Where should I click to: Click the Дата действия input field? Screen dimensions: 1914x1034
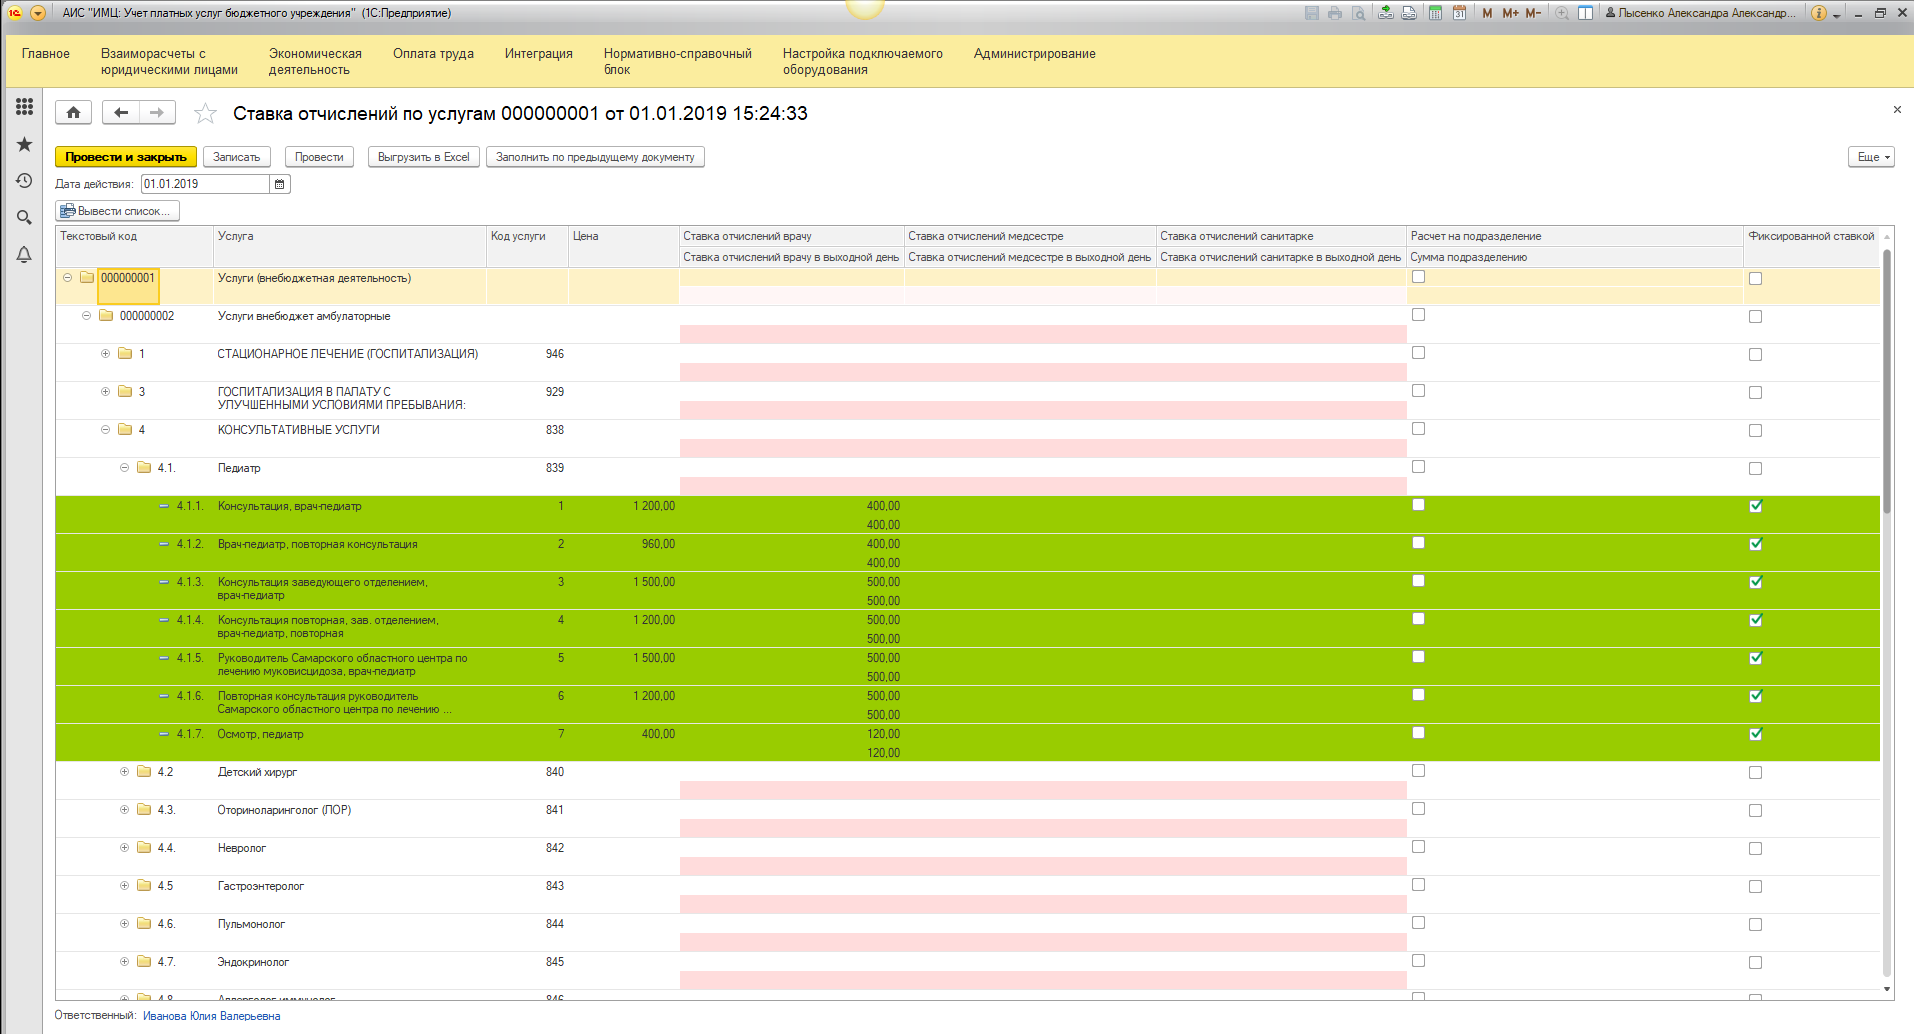[x=205, y=184]
